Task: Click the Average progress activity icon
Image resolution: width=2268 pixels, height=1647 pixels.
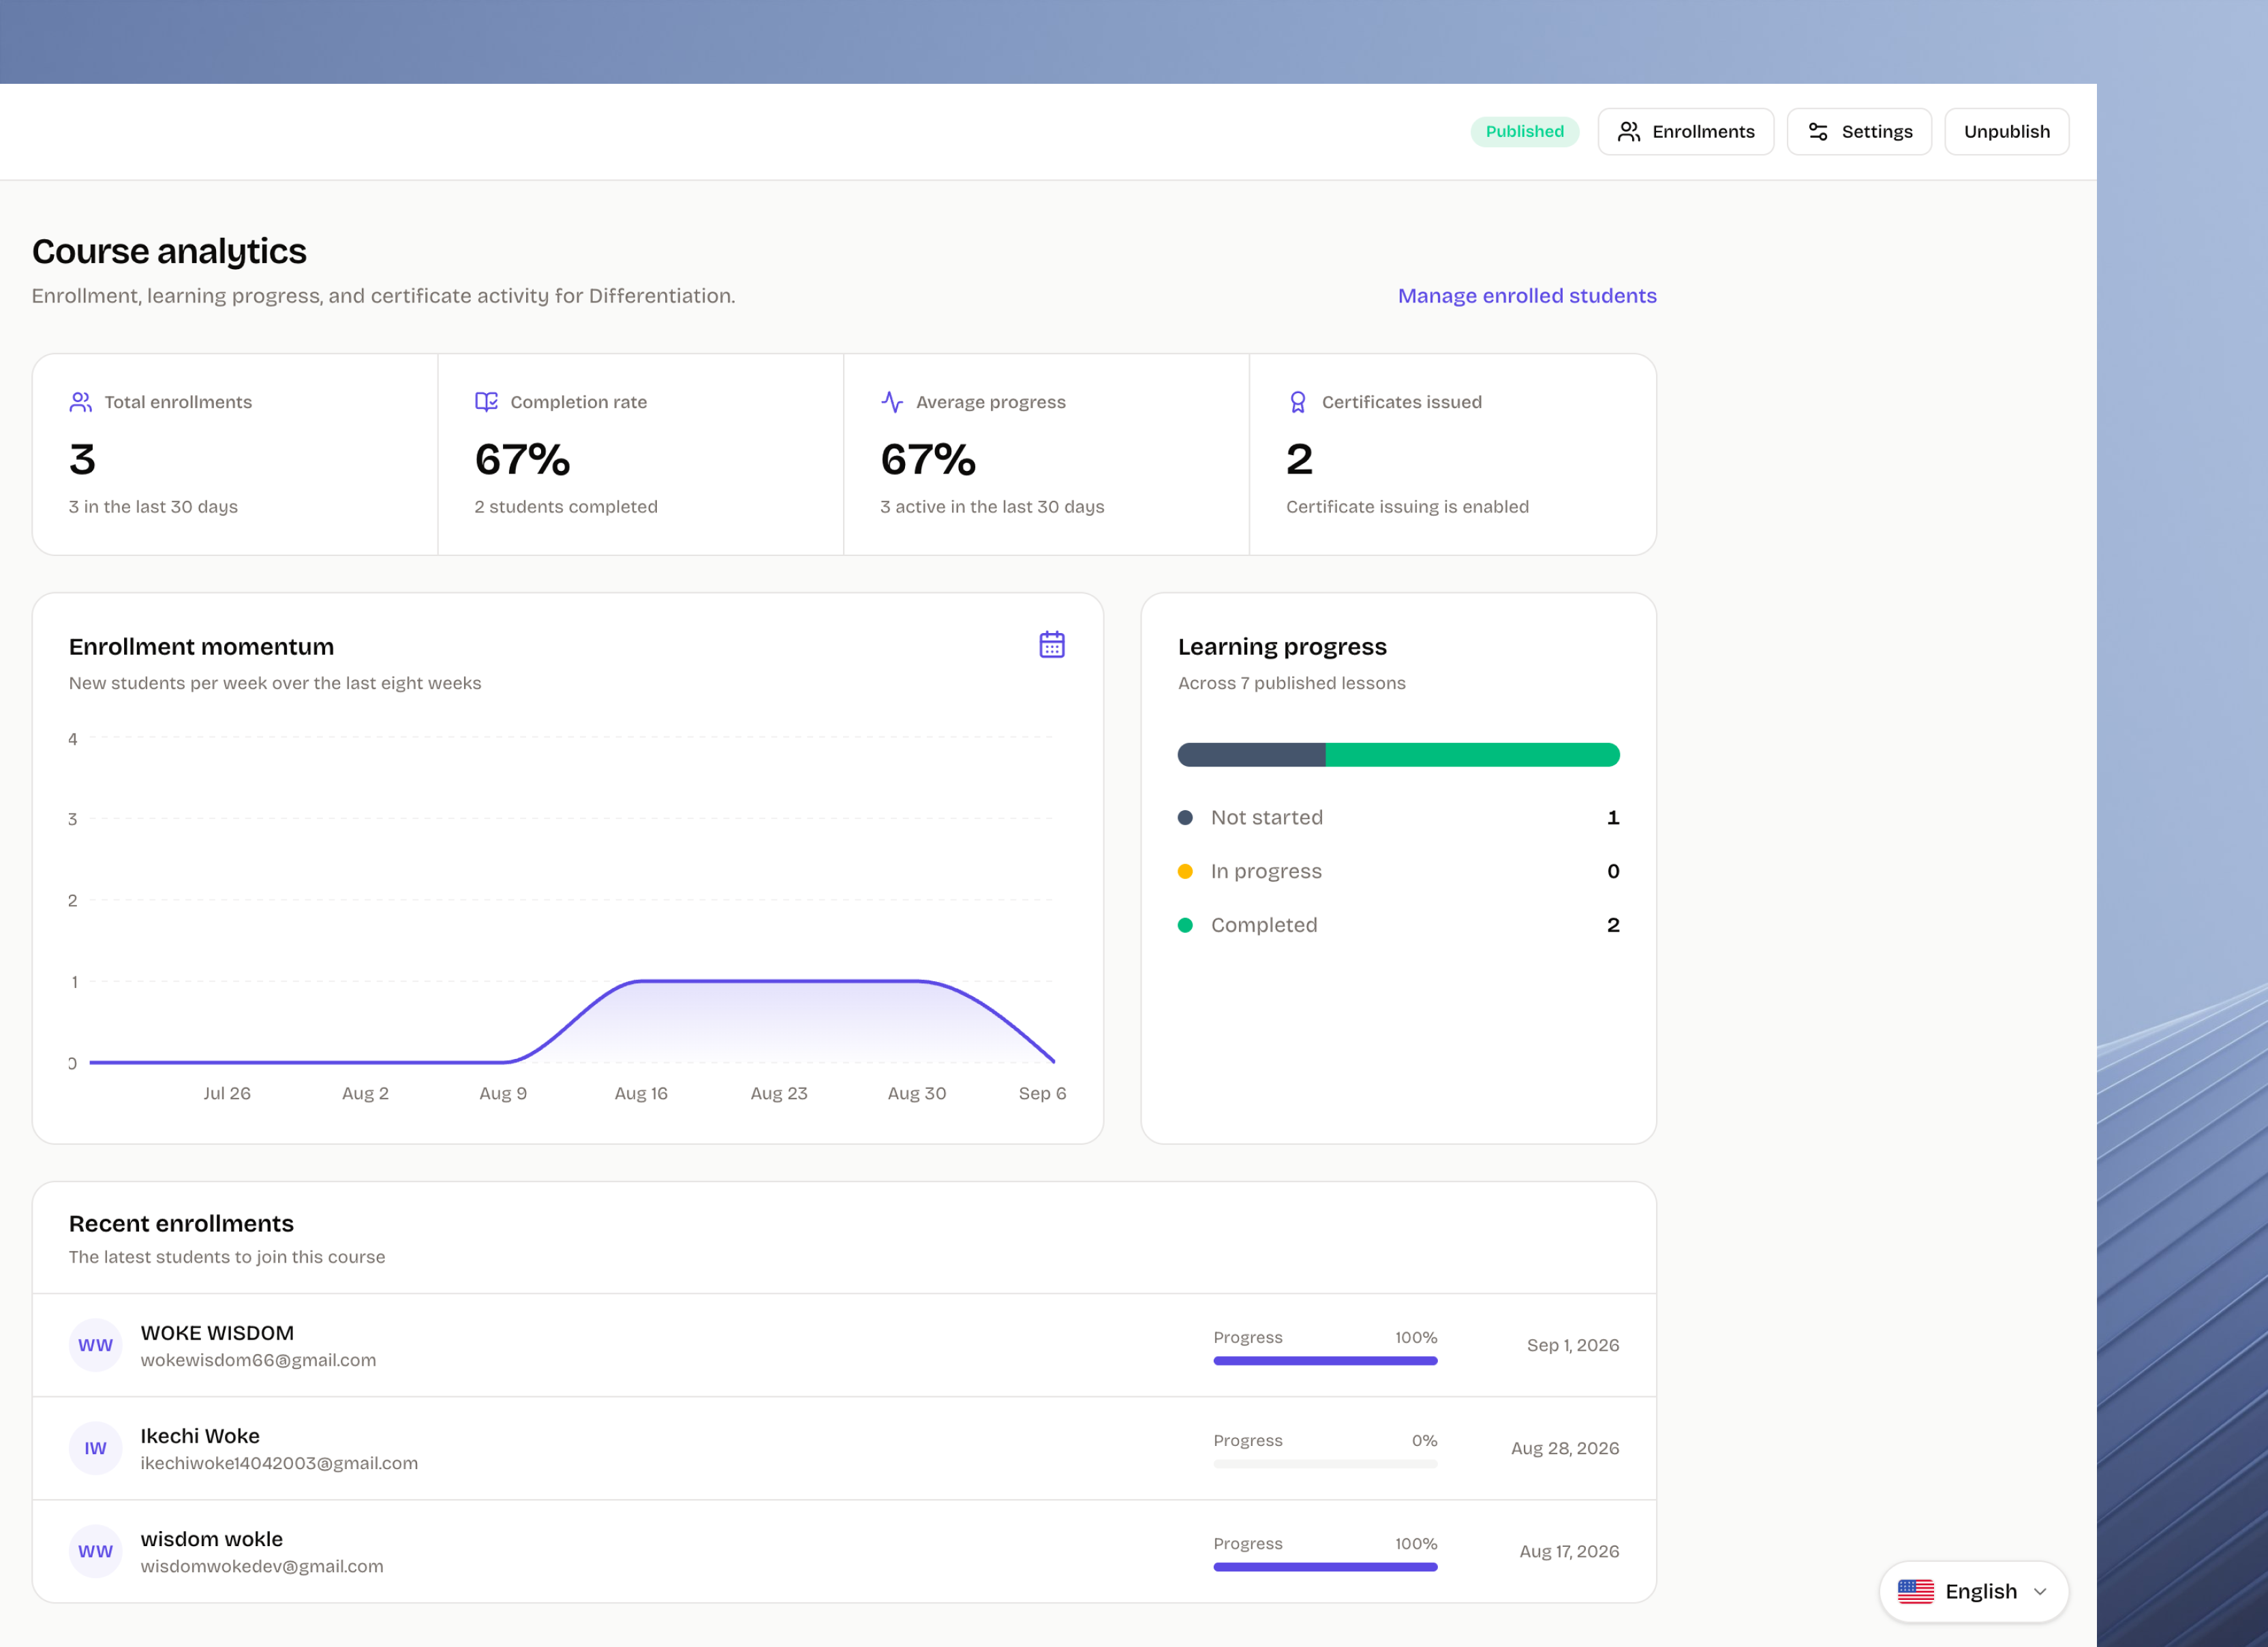Action: 892,402
